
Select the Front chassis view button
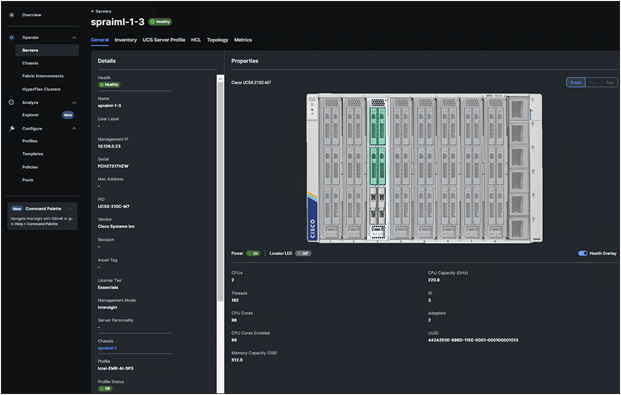[576, 82]
